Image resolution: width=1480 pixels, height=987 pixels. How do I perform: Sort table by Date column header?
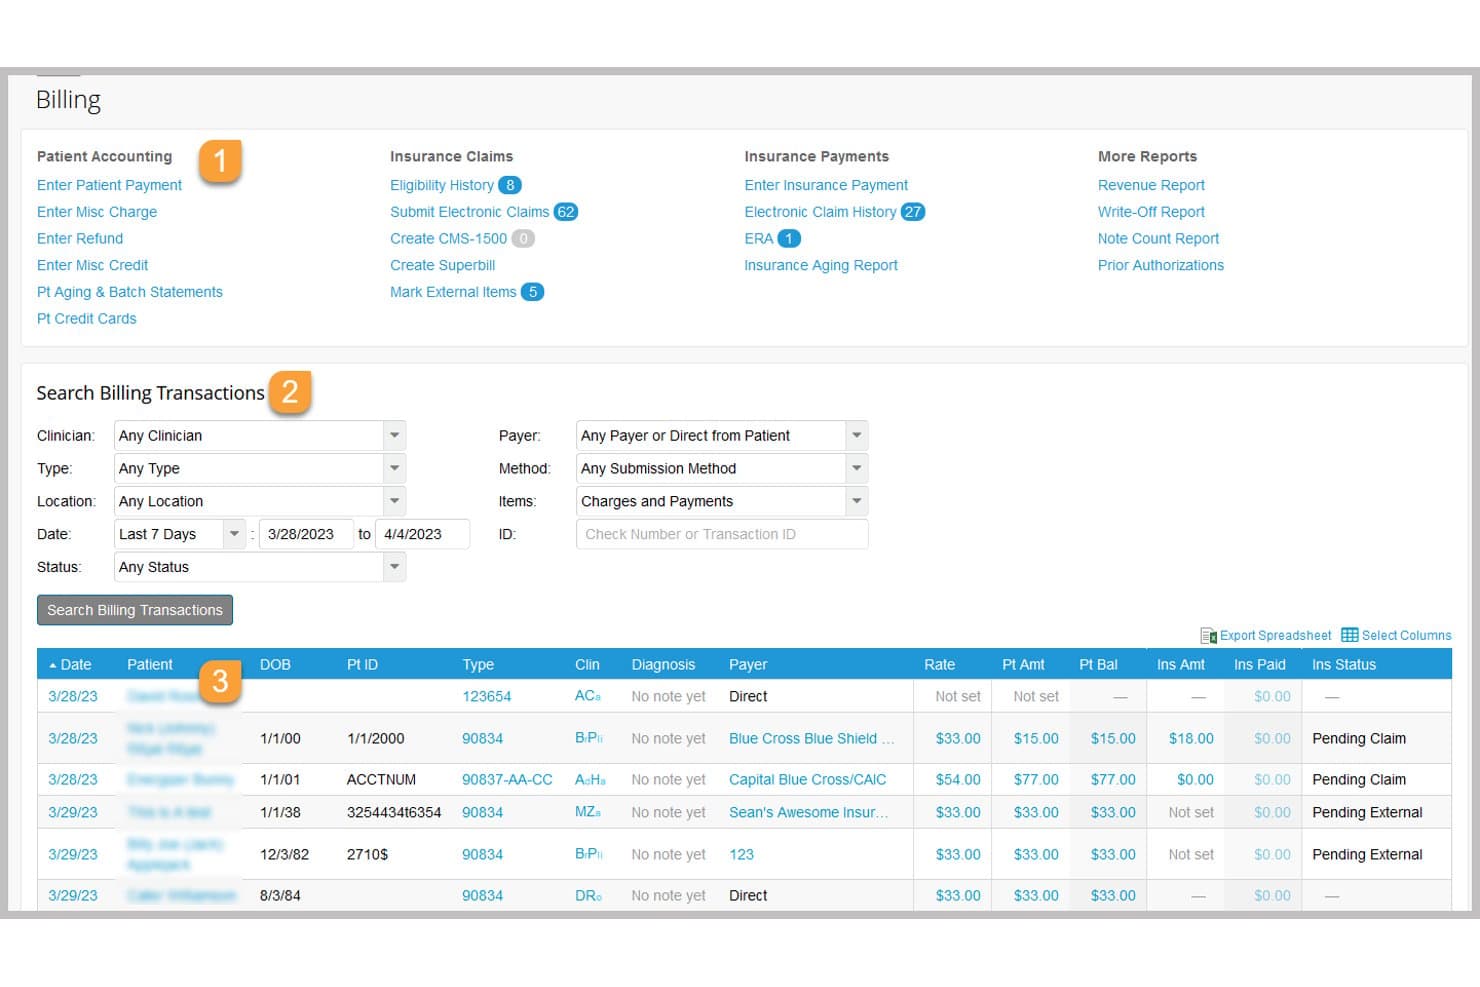(x=75, y=665)
